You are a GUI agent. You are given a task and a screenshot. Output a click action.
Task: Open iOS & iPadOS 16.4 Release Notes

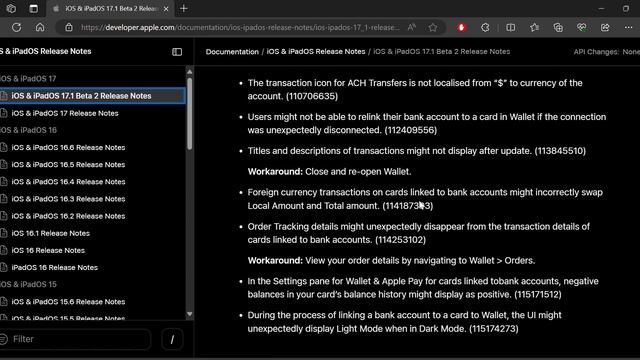68,182
